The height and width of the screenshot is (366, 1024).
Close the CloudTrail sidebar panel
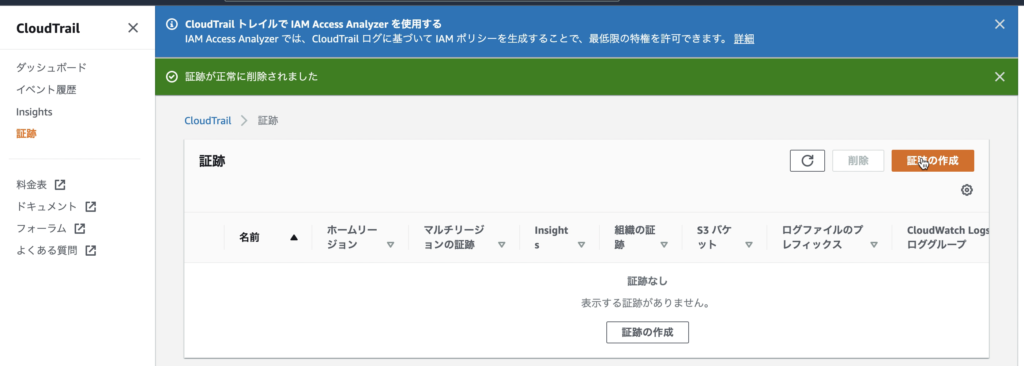point(133,28)
